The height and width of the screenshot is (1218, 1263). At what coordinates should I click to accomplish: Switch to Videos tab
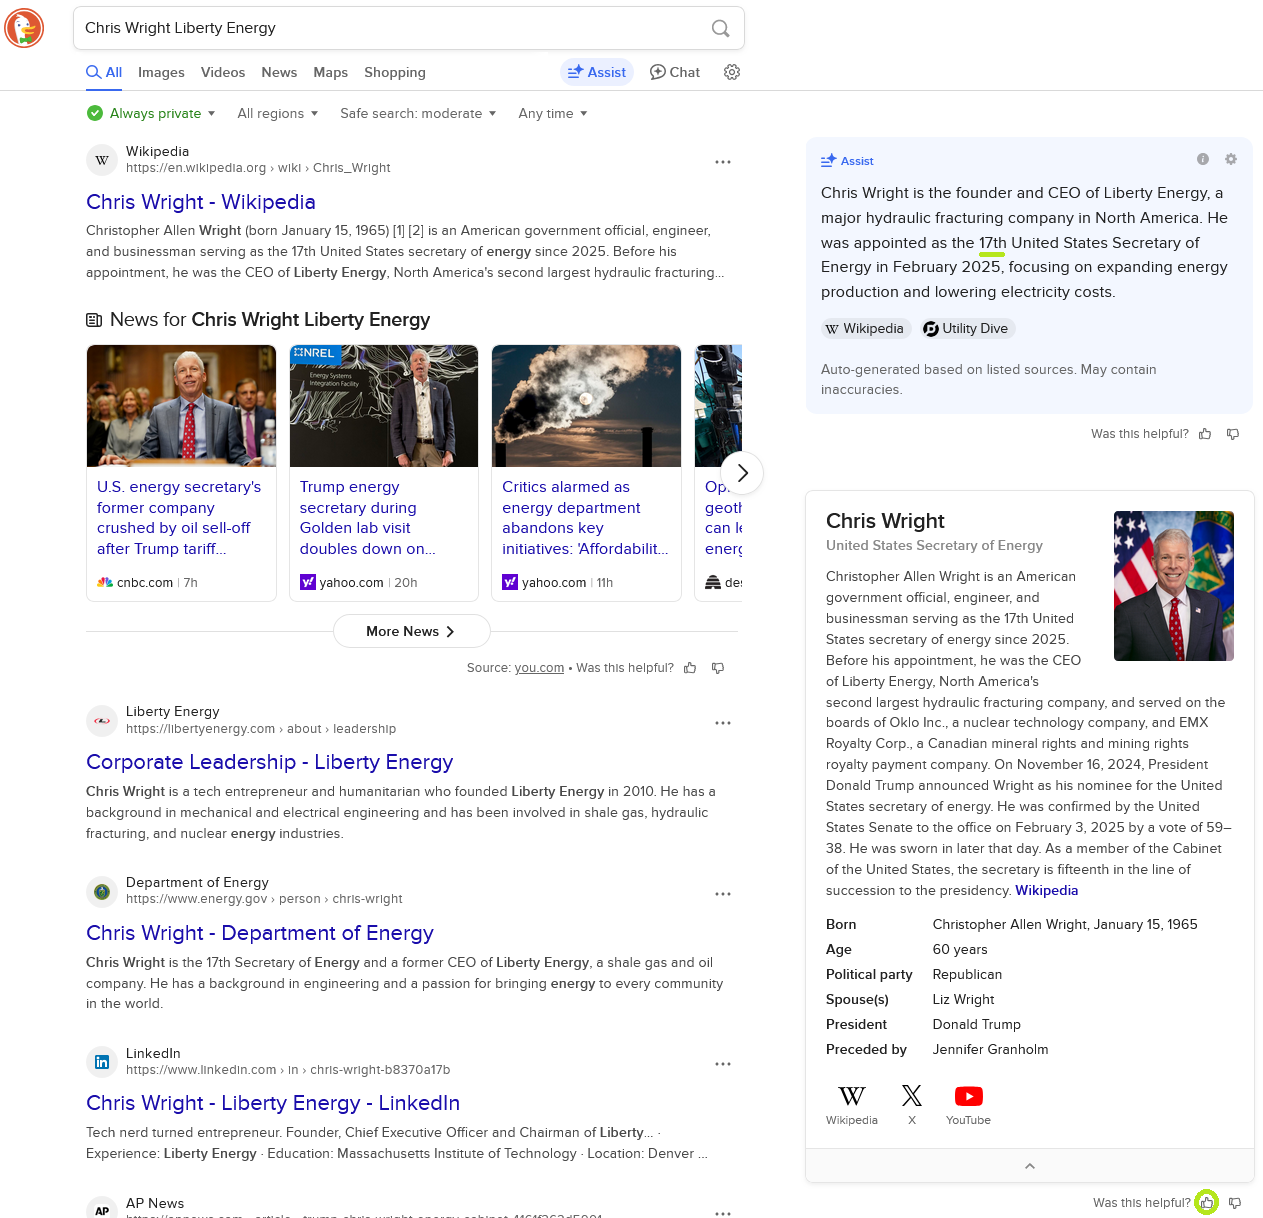tap(223, 72)
